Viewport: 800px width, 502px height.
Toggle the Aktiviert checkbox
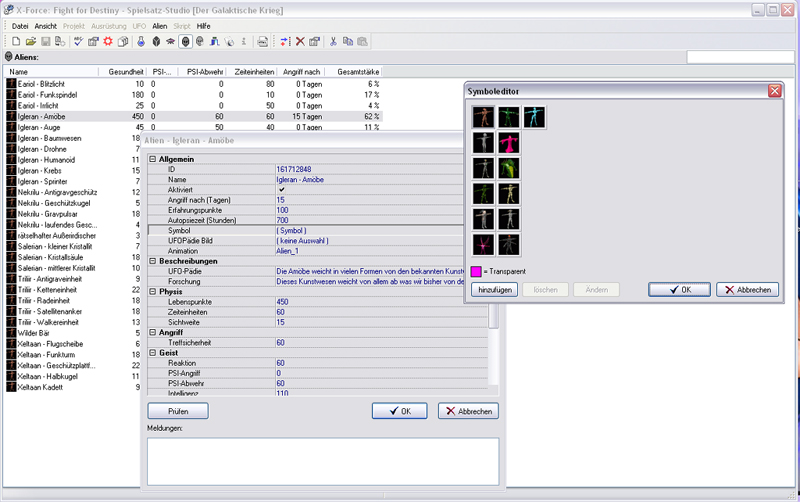[282, 189]
